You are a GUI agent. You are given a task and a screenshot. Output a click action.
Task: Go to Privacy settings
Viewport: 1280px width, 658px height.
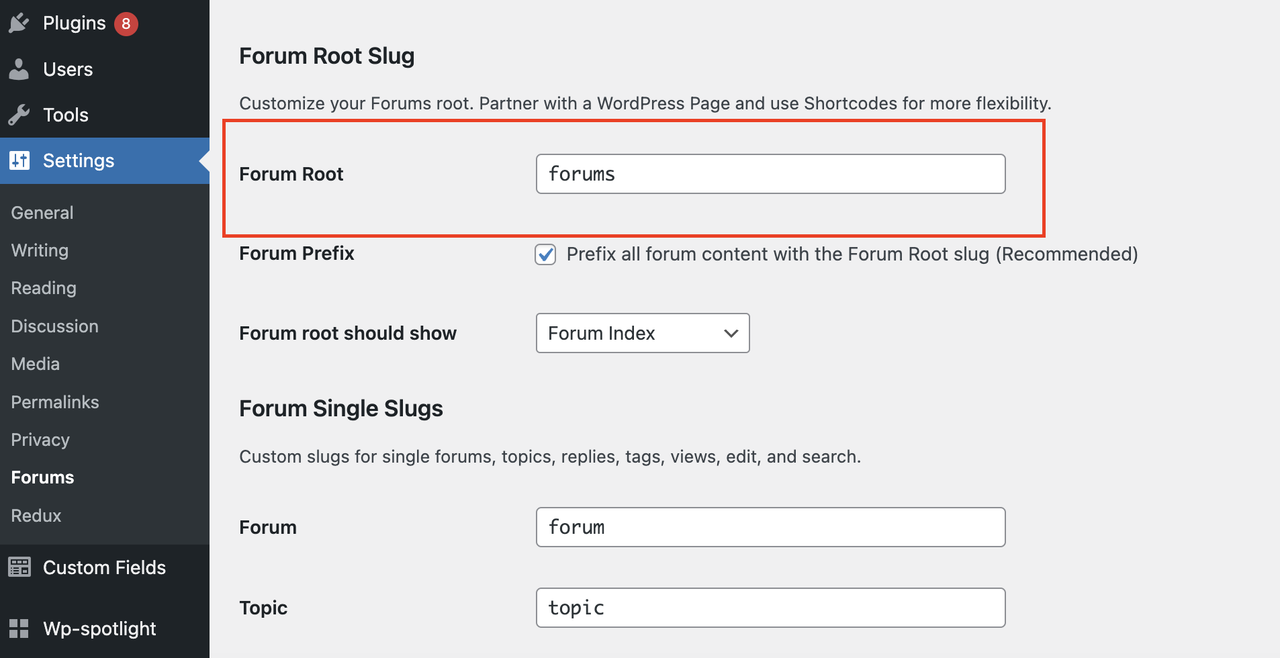[x=40, y=440]
